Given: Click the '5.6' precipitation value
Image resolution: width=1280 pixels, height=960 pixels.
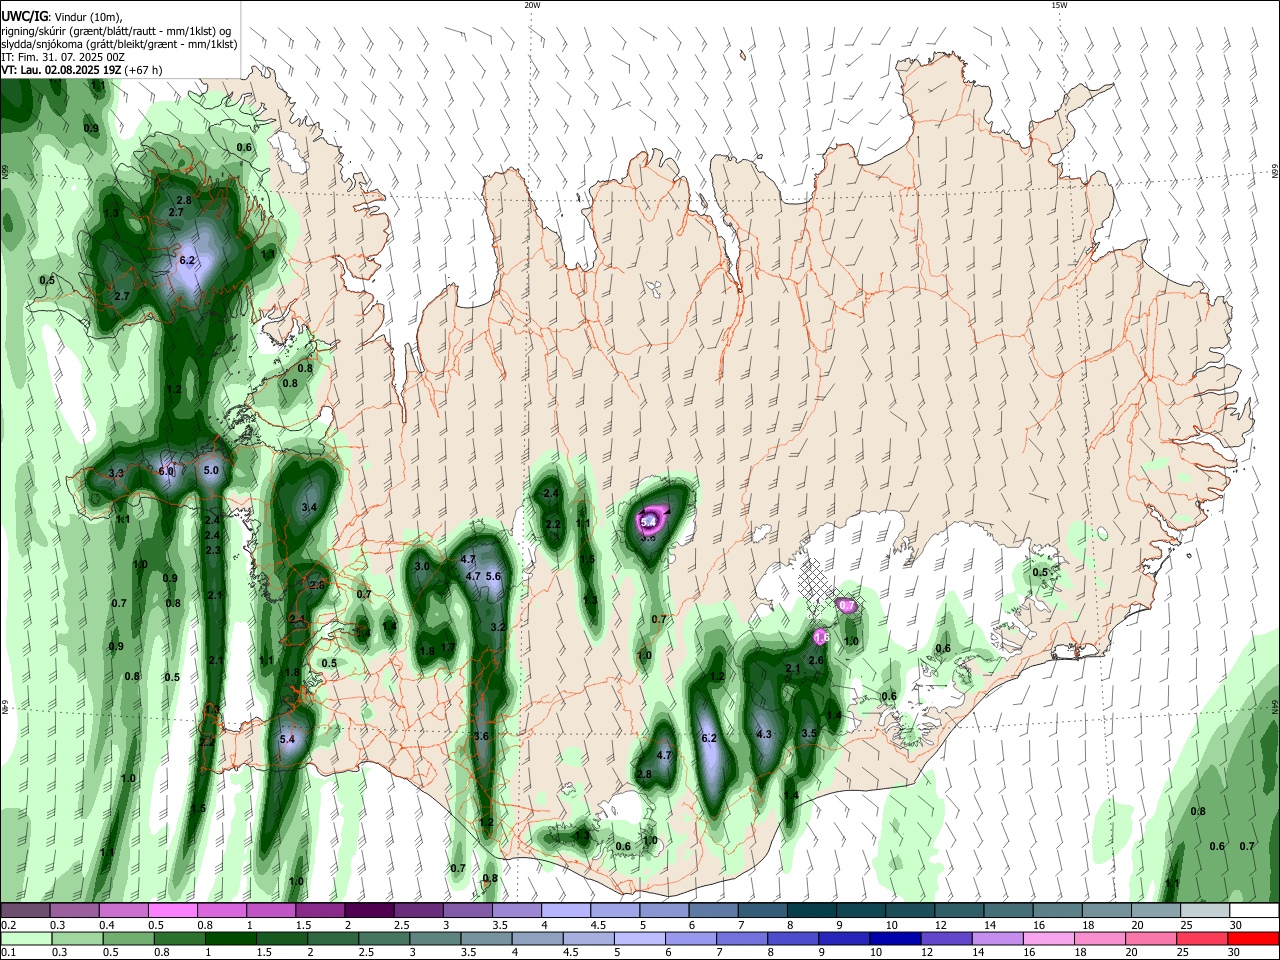Looking at the screenshot, I should pos(492,577).
